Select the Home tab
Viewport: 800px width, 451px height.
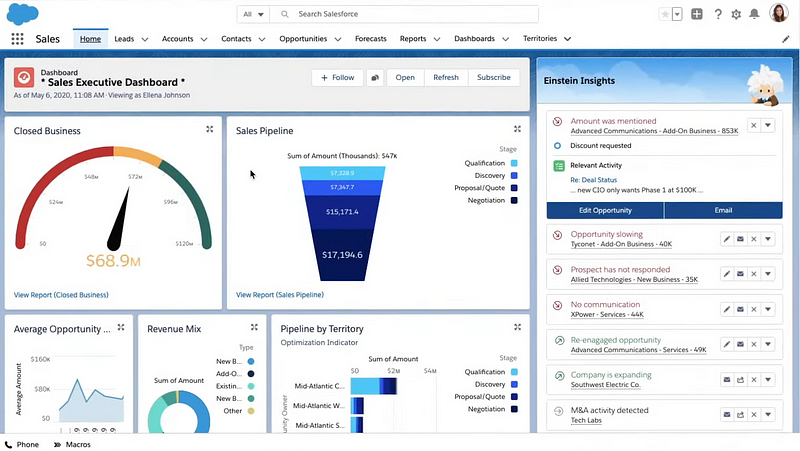(90, 39)
